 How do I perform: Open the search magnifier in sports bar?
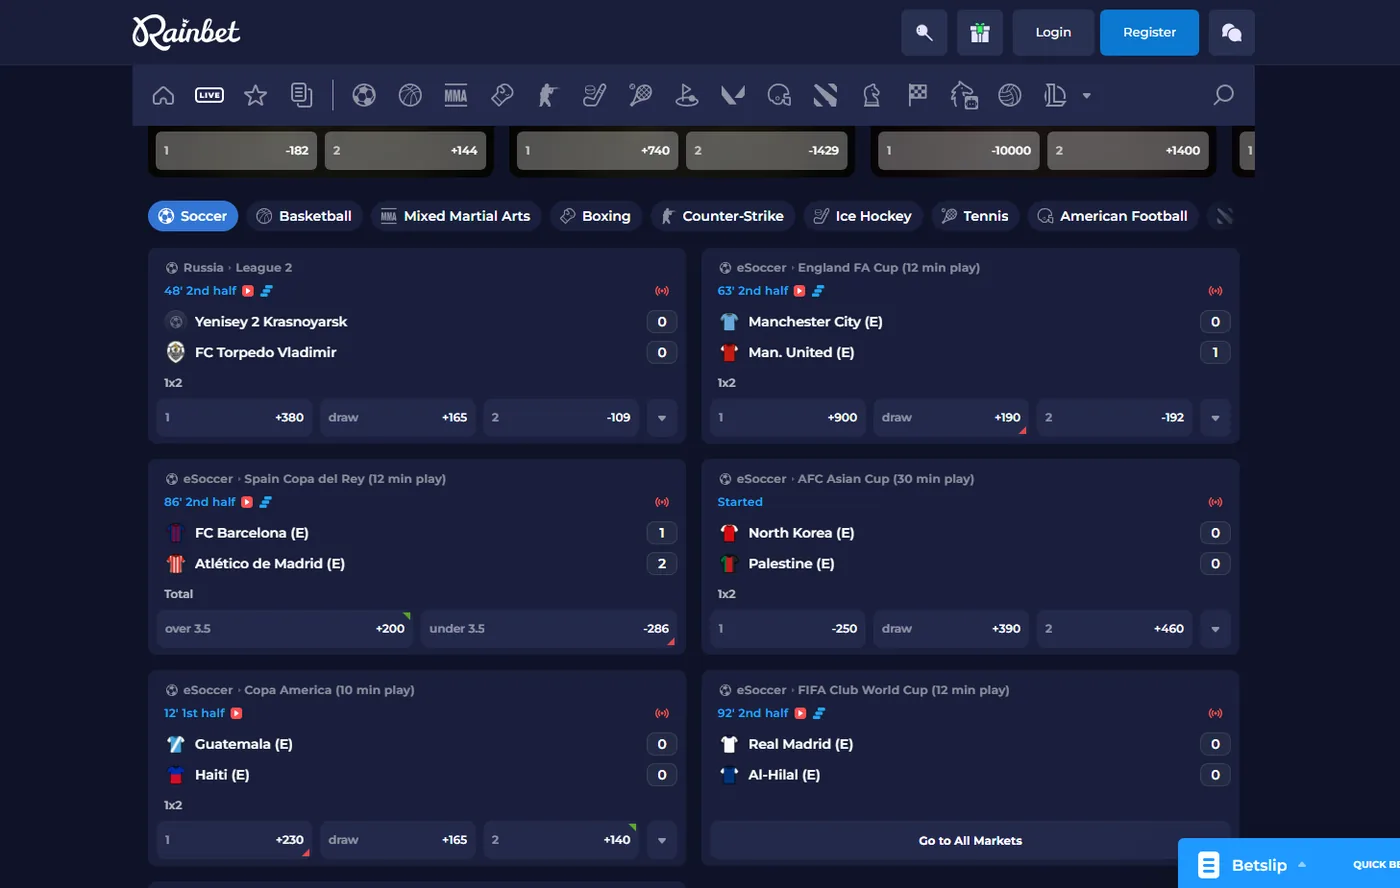point(1223,95)
